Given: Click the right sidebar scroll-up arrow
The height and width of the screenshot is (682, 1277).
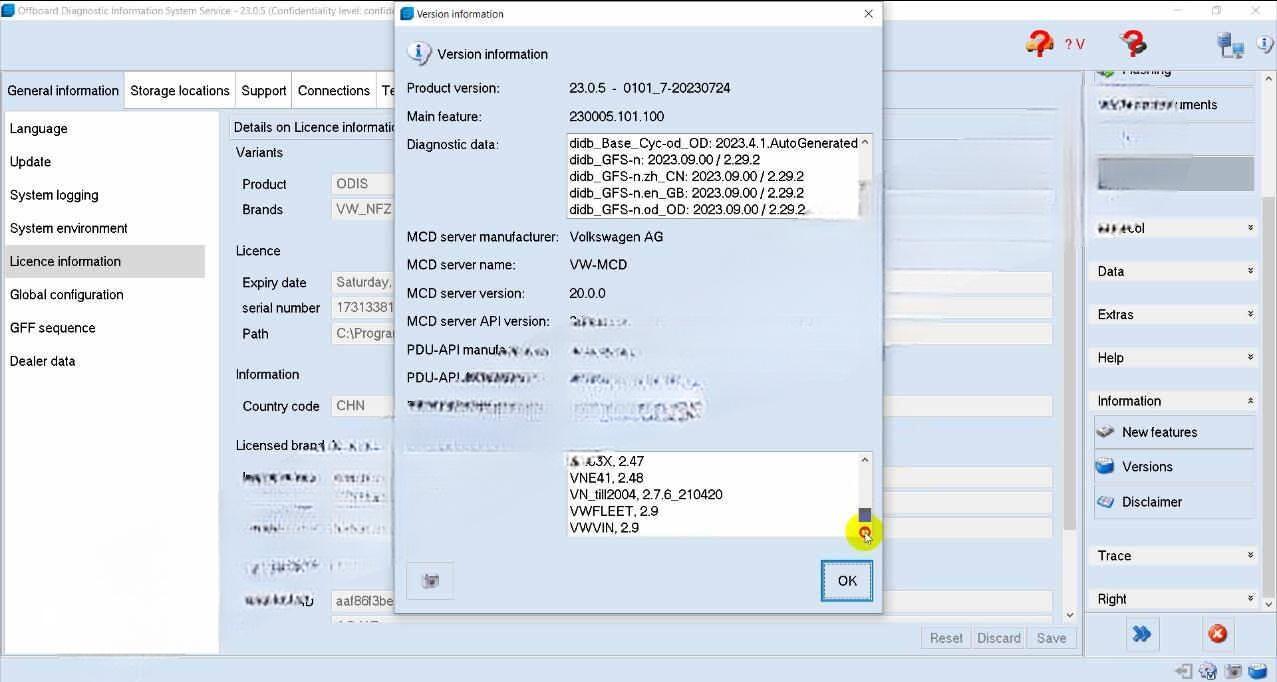Looking at the screenshot, I should pyautogui.click(x=1267, y=80).
